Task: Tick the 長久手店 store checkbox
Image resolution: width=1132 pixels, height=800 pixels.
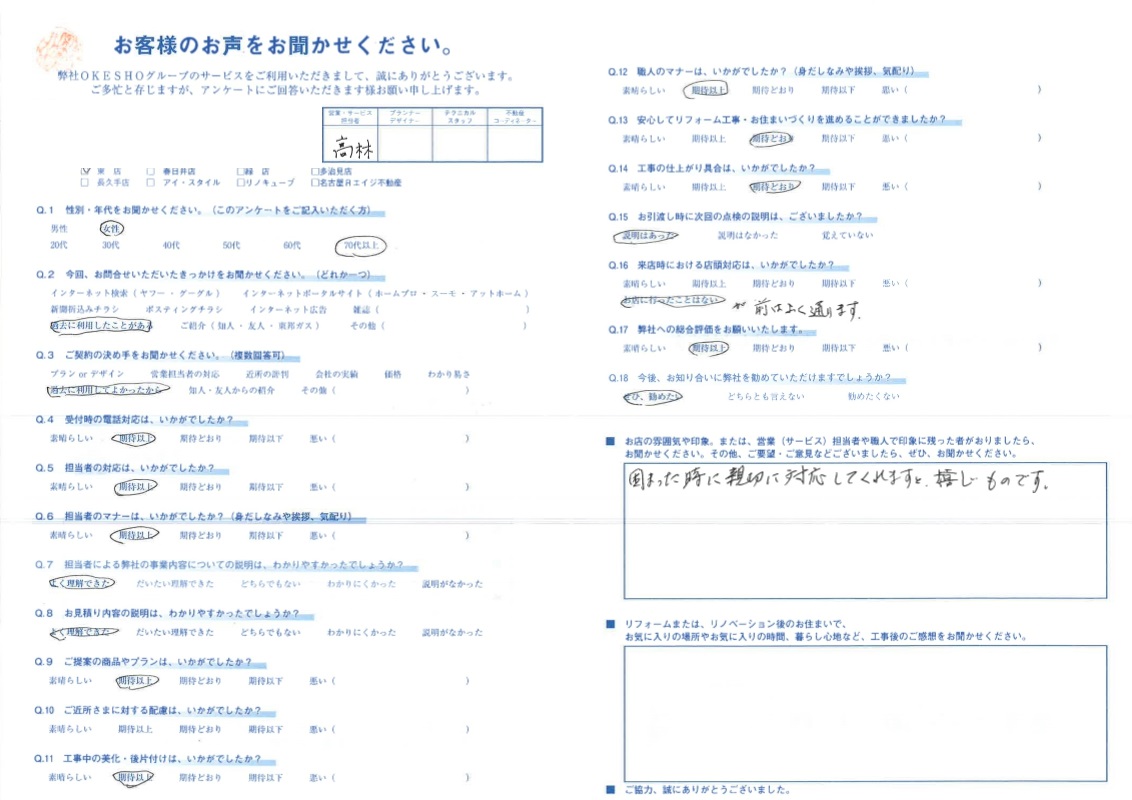Action: (85, 183)
